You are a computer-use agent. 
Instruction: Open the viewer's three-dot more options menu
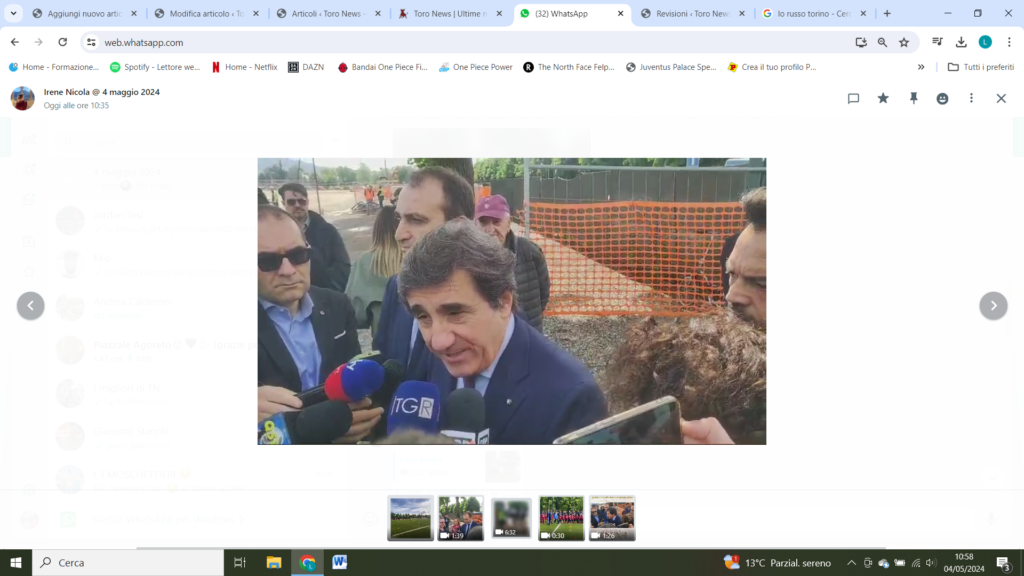pyautogui.click(x=971, y=98)
